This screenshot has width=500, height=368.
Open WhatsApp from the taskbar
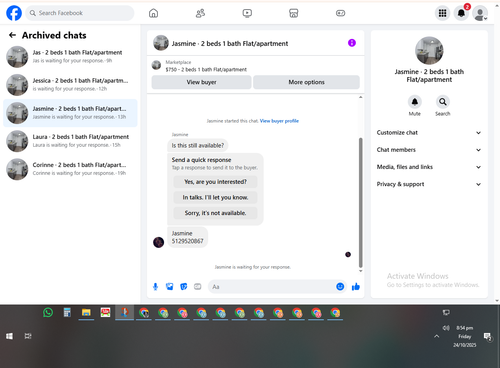(x=48, y=313)
